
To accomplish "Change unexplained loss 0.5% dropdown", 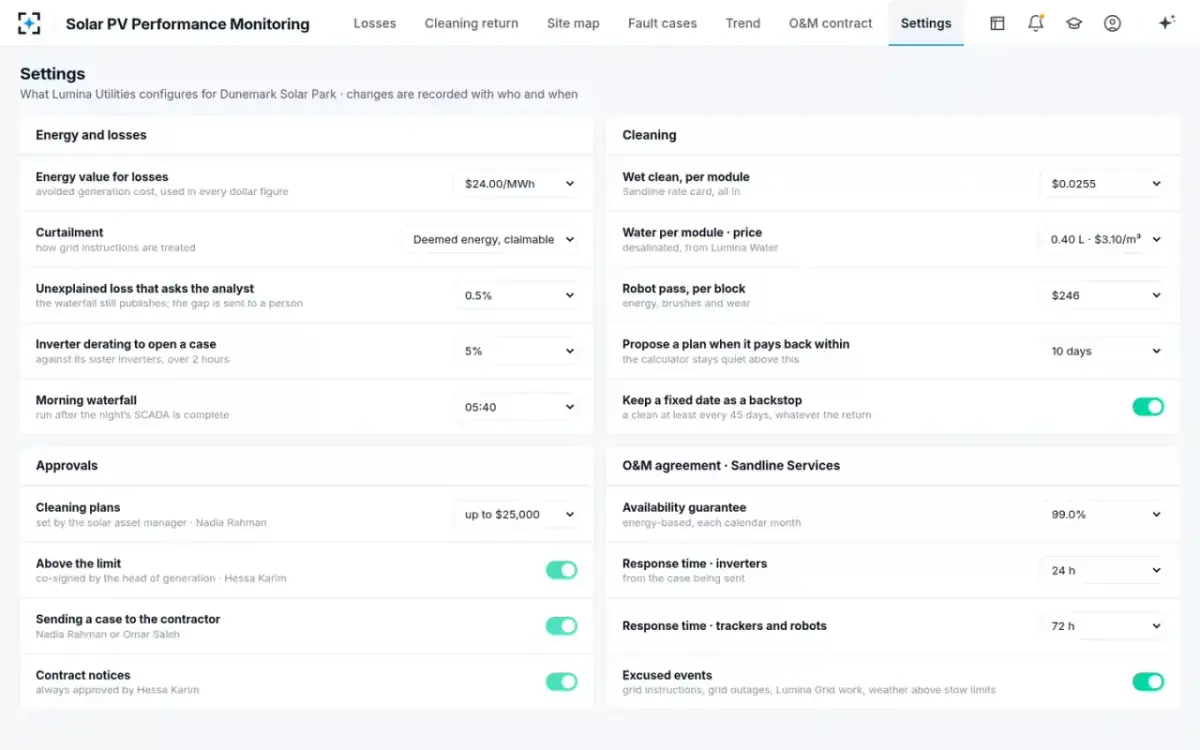I will [515, 296].
